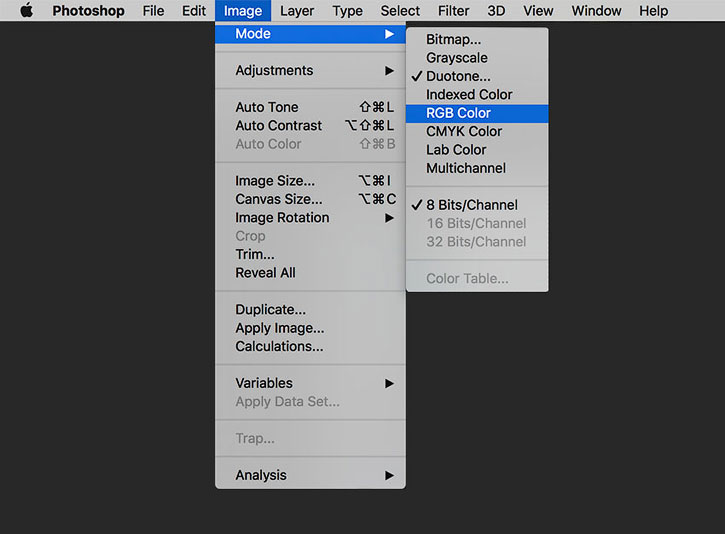
Task: Expand the Analysis submenu
Action: [x=310, y=475]
